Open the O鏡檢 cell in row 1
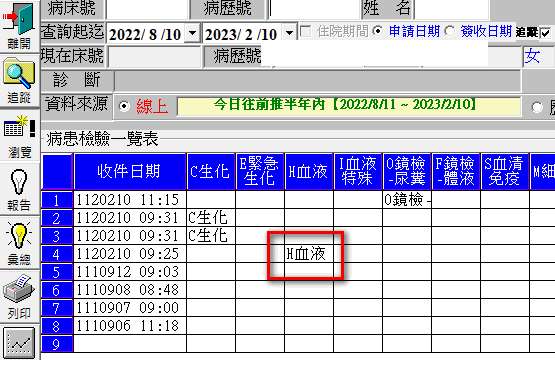 tap(407, 200)
